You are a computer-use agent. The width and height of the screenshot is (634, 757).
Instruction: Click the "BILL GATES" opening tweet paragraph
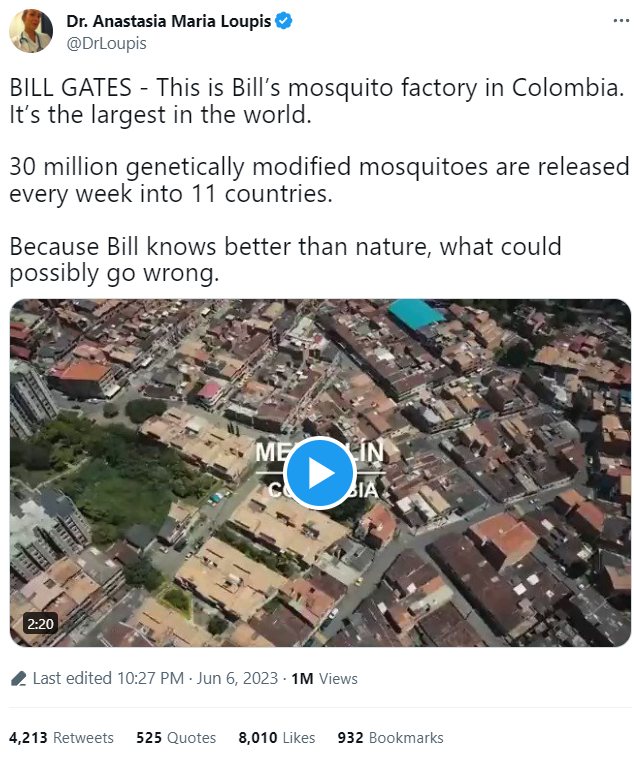(316, 100)
